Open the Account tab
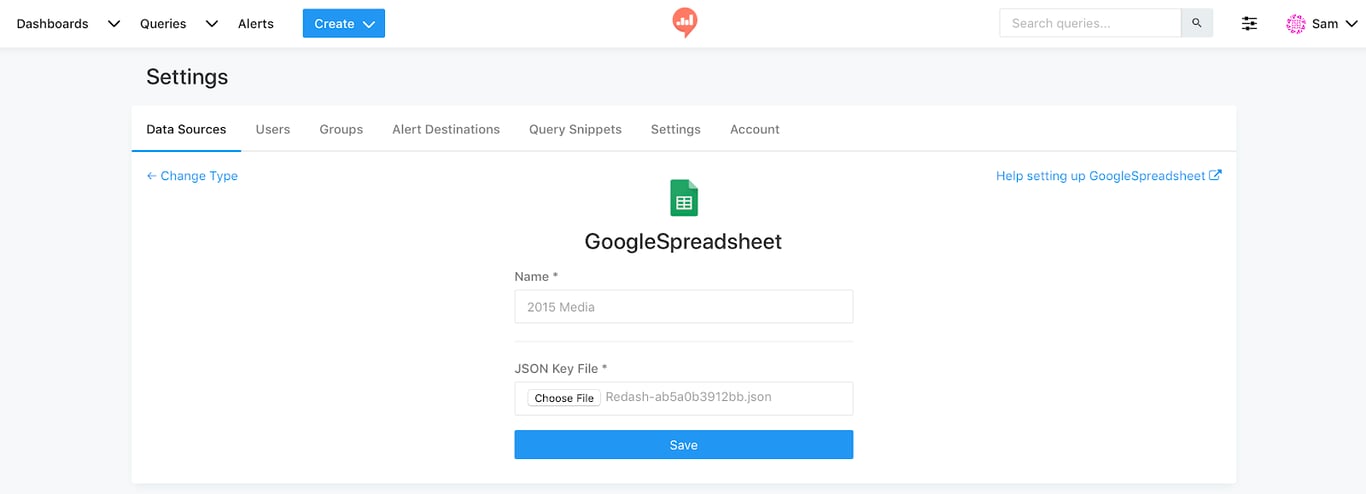The width and height of the screenshot is (1366, 494). [x=755, y=129]
